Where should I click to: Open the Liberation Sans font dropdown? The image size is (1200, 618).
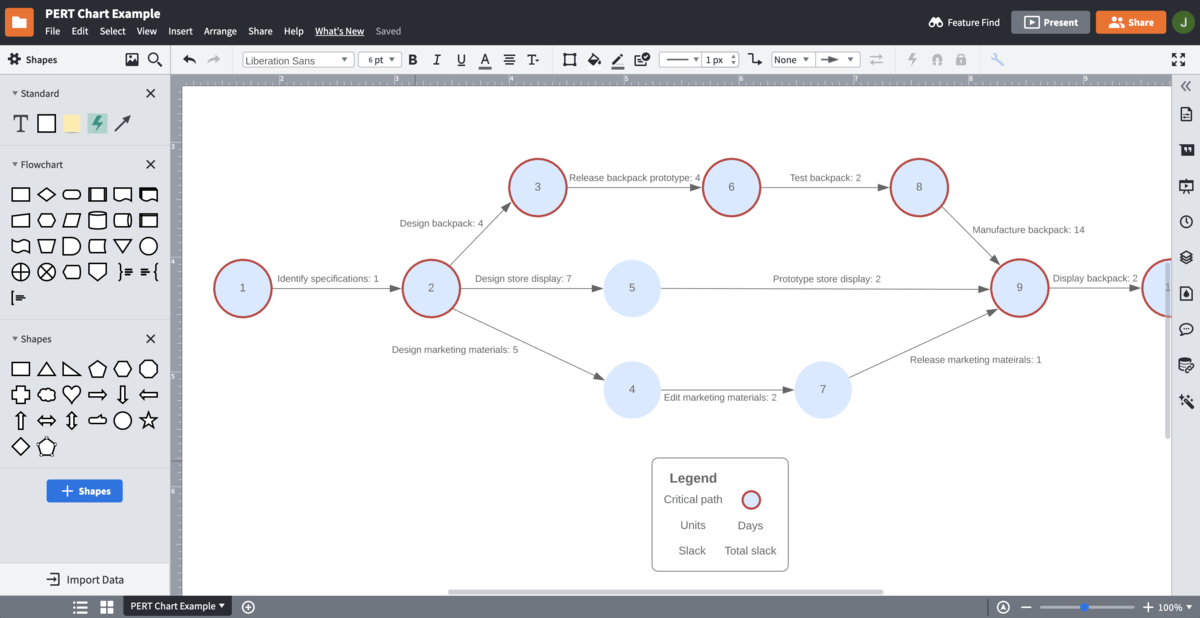tap(298, 60)
